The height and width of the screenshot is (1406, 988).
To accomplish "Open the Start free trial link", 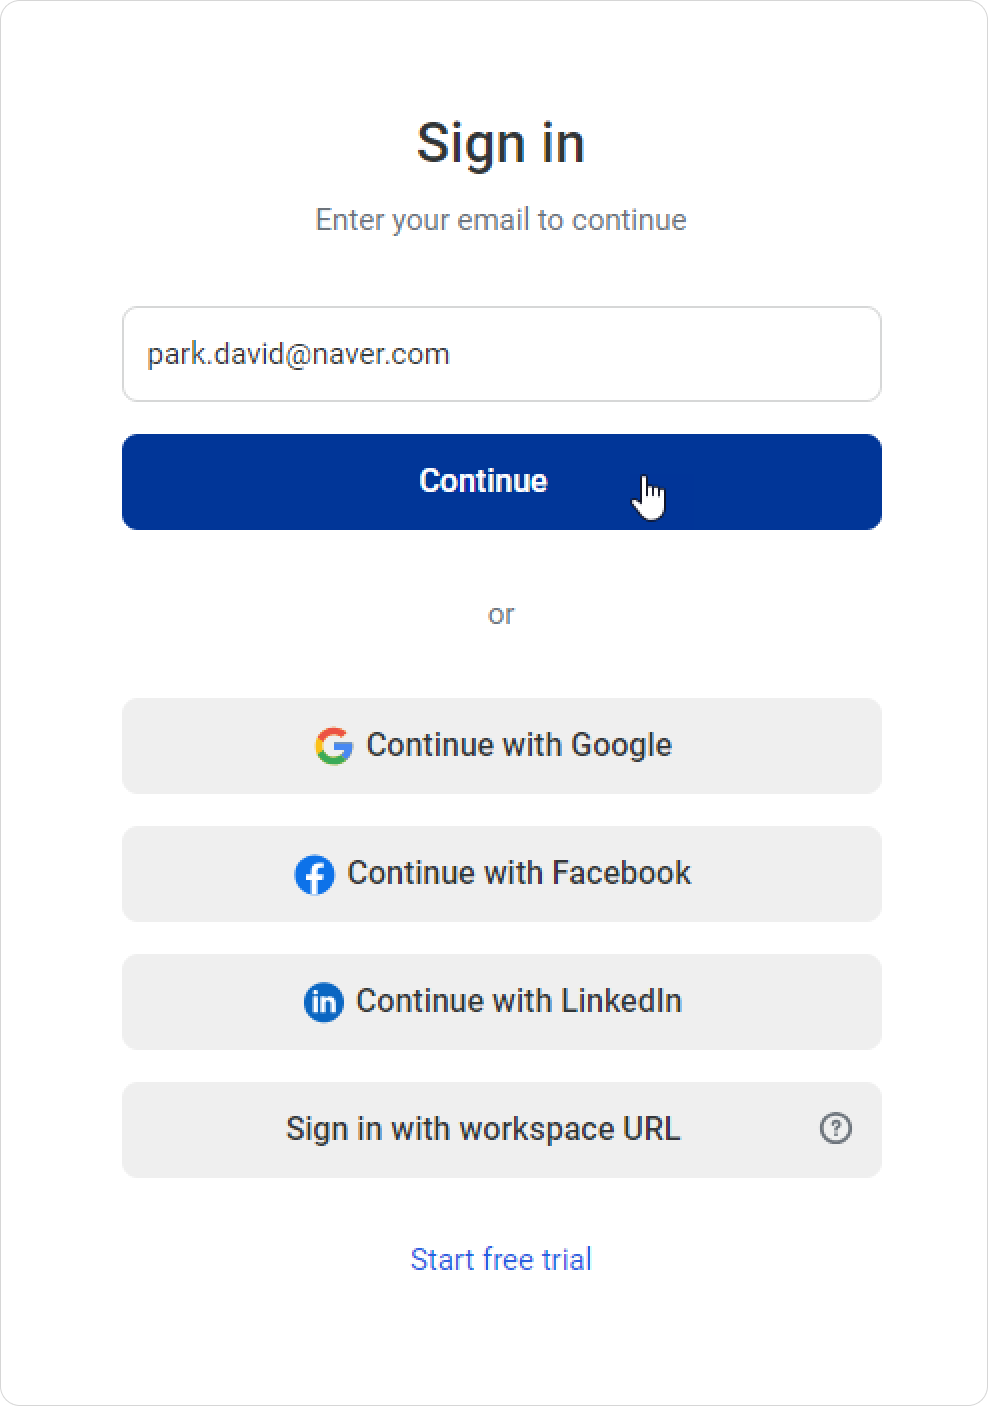I will [x=501, y=1259].
